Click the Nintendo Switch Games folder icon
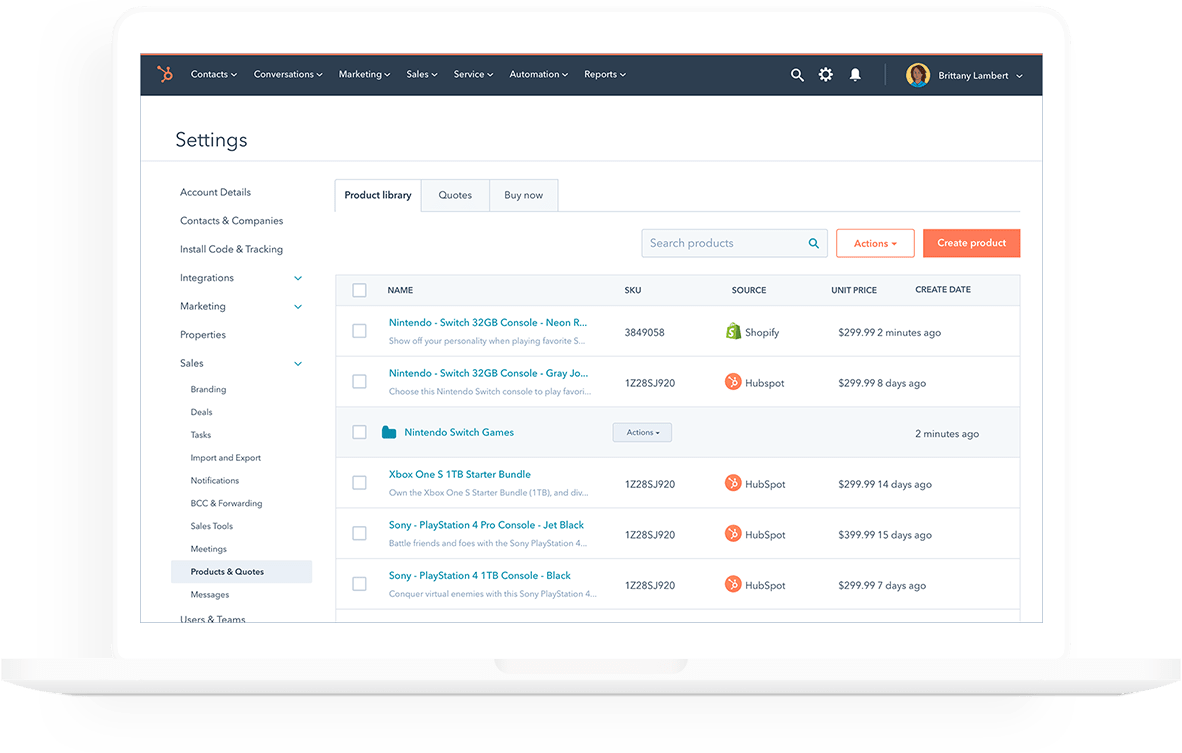 coord(389,433)
